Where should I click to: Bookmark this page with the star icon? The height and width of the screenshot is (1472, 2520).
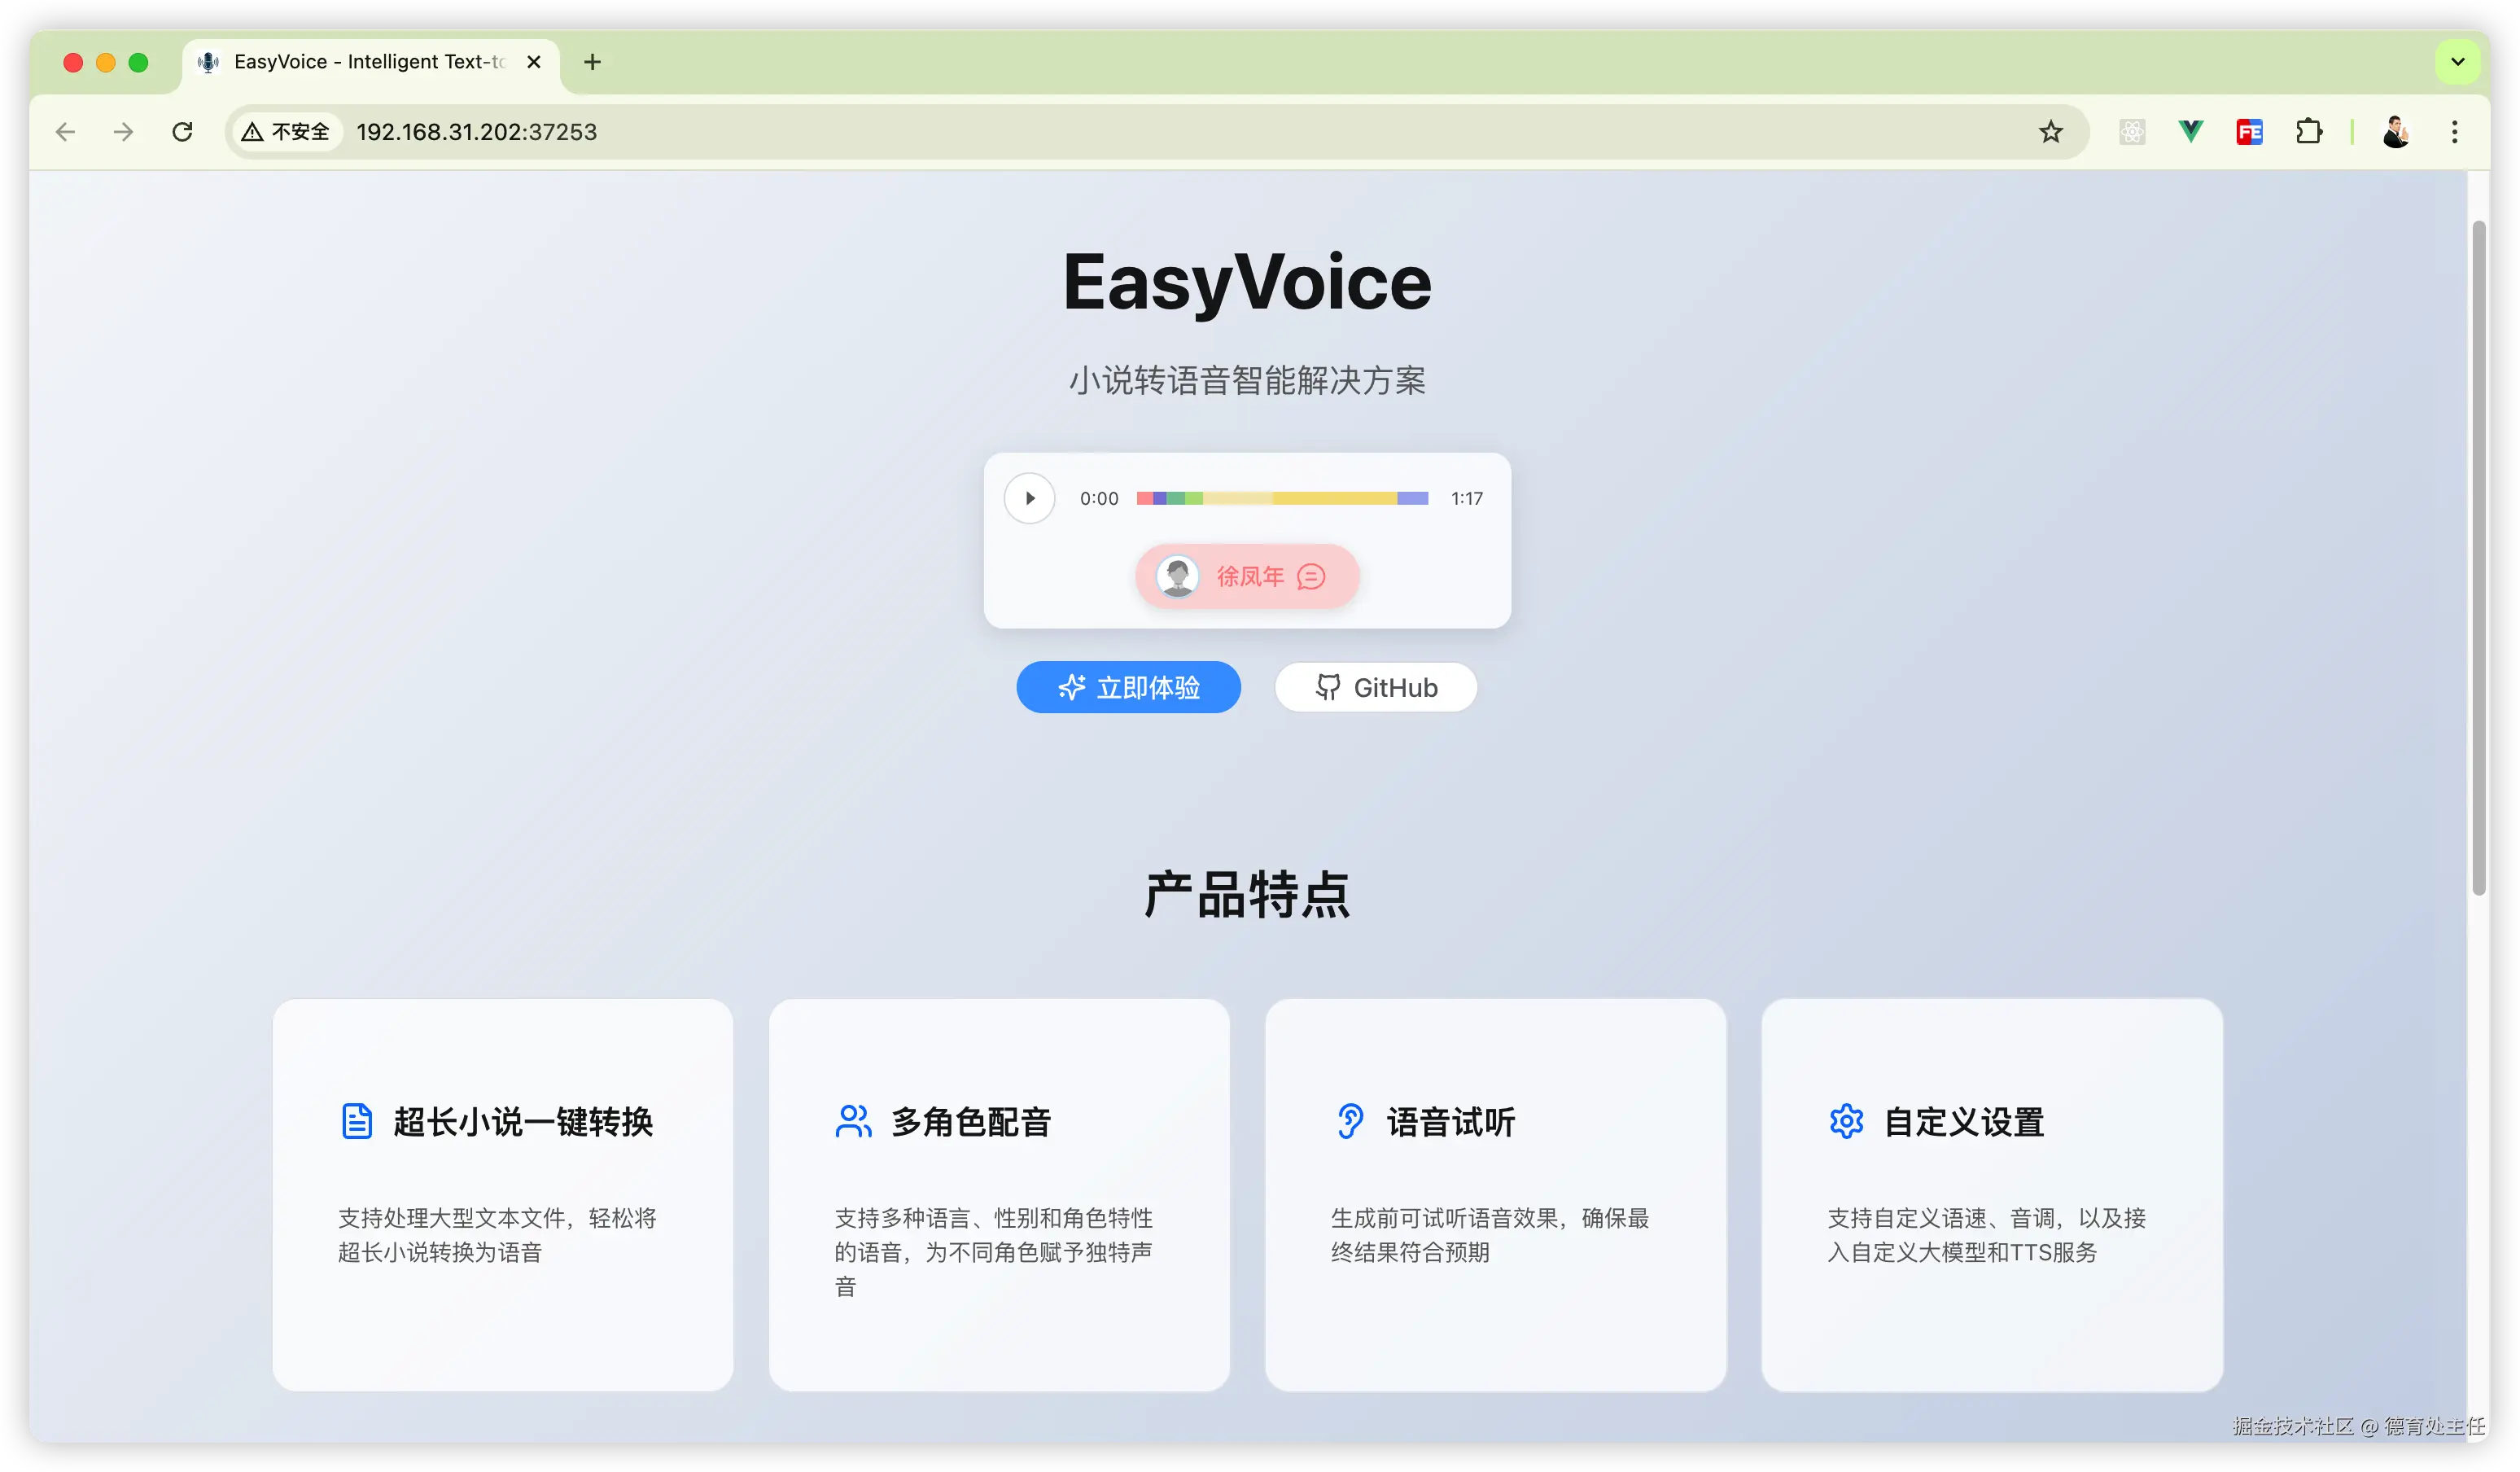(x=2050, y=132)
